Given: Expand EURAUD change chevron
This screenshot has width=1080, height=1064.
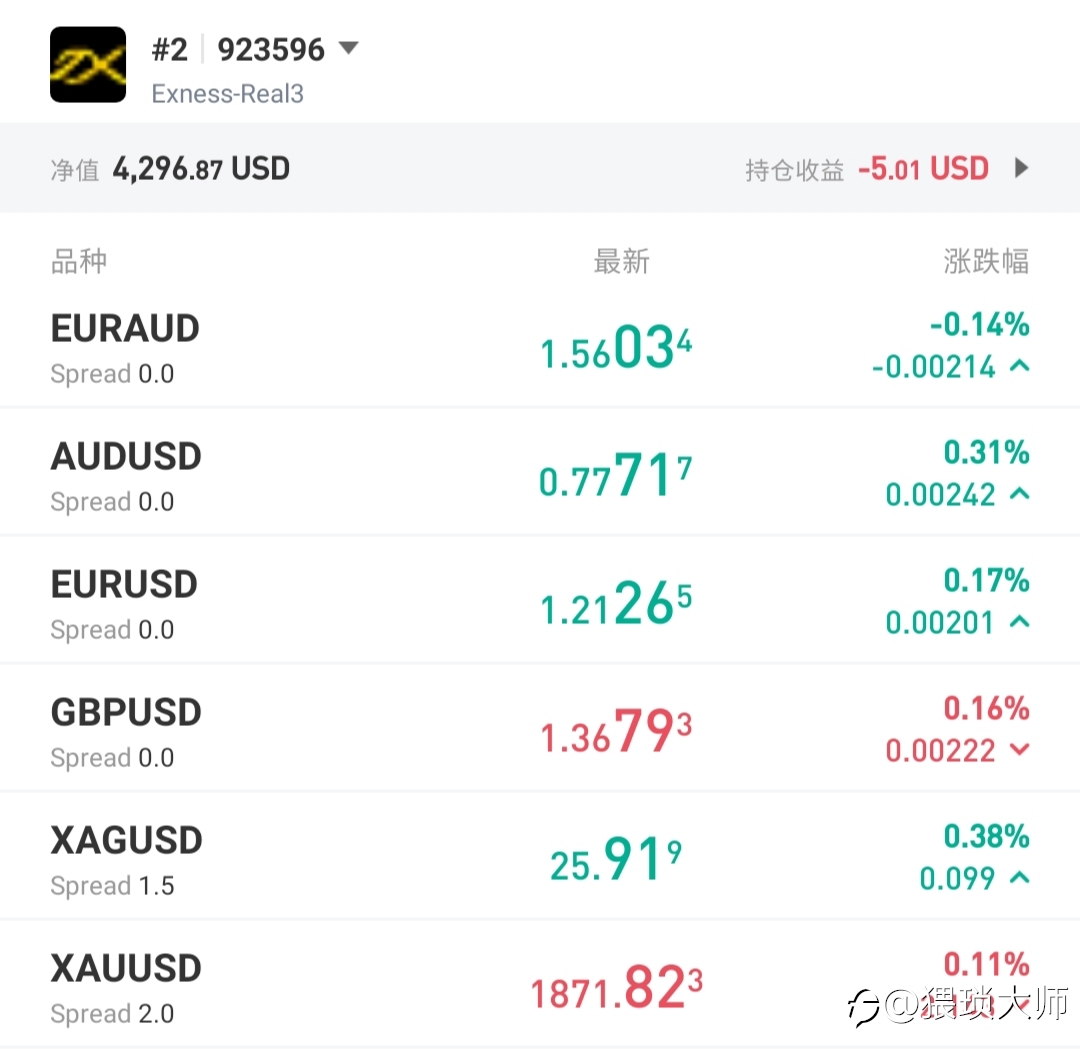Looking at the screenshot, I should 1019,367.
